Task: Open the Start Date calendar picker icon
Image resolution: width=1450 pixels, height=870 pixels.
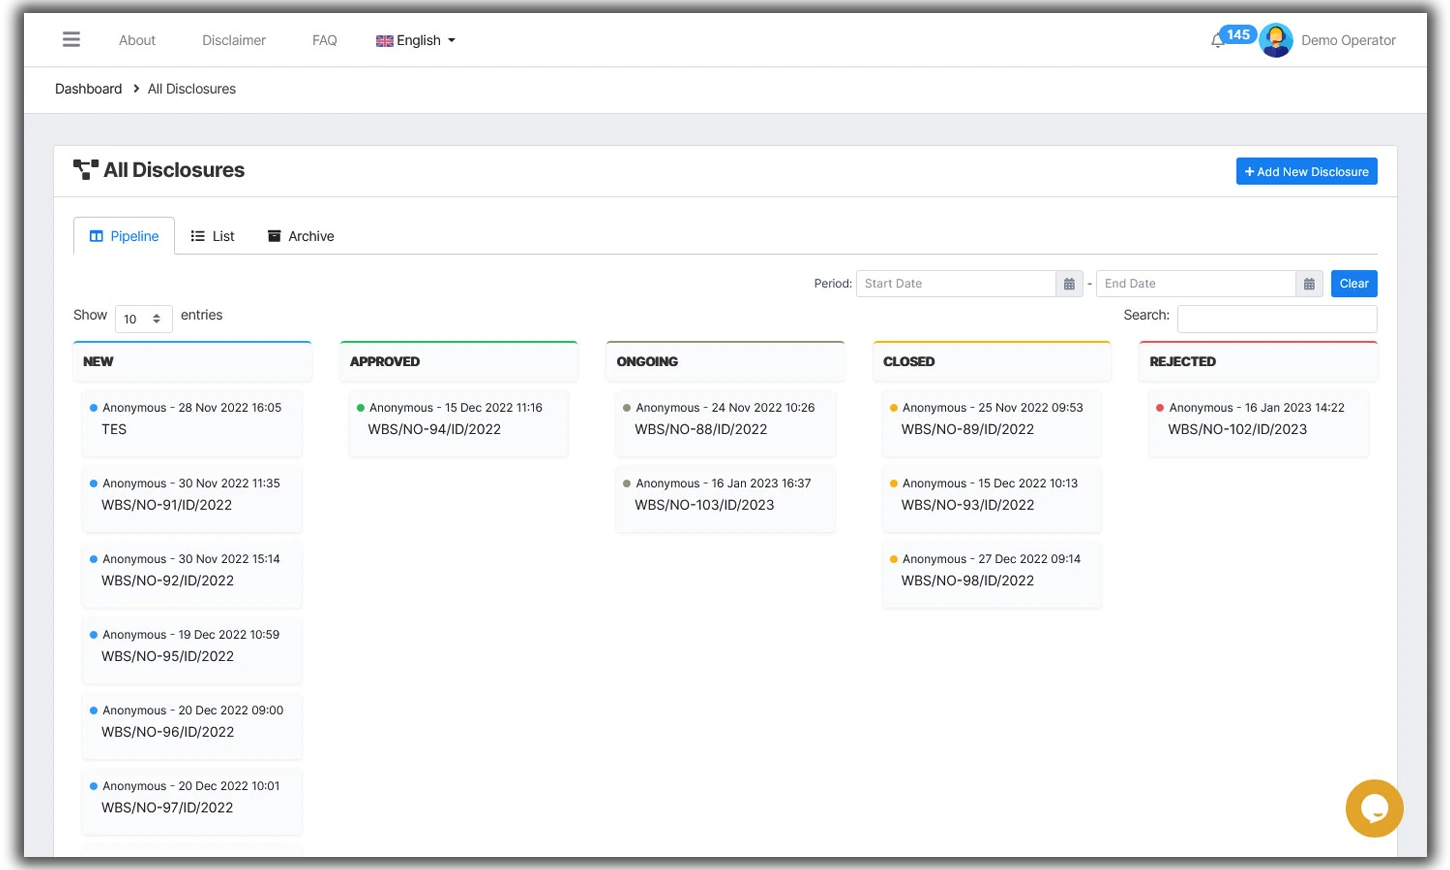Action: tap(1068, 283)
